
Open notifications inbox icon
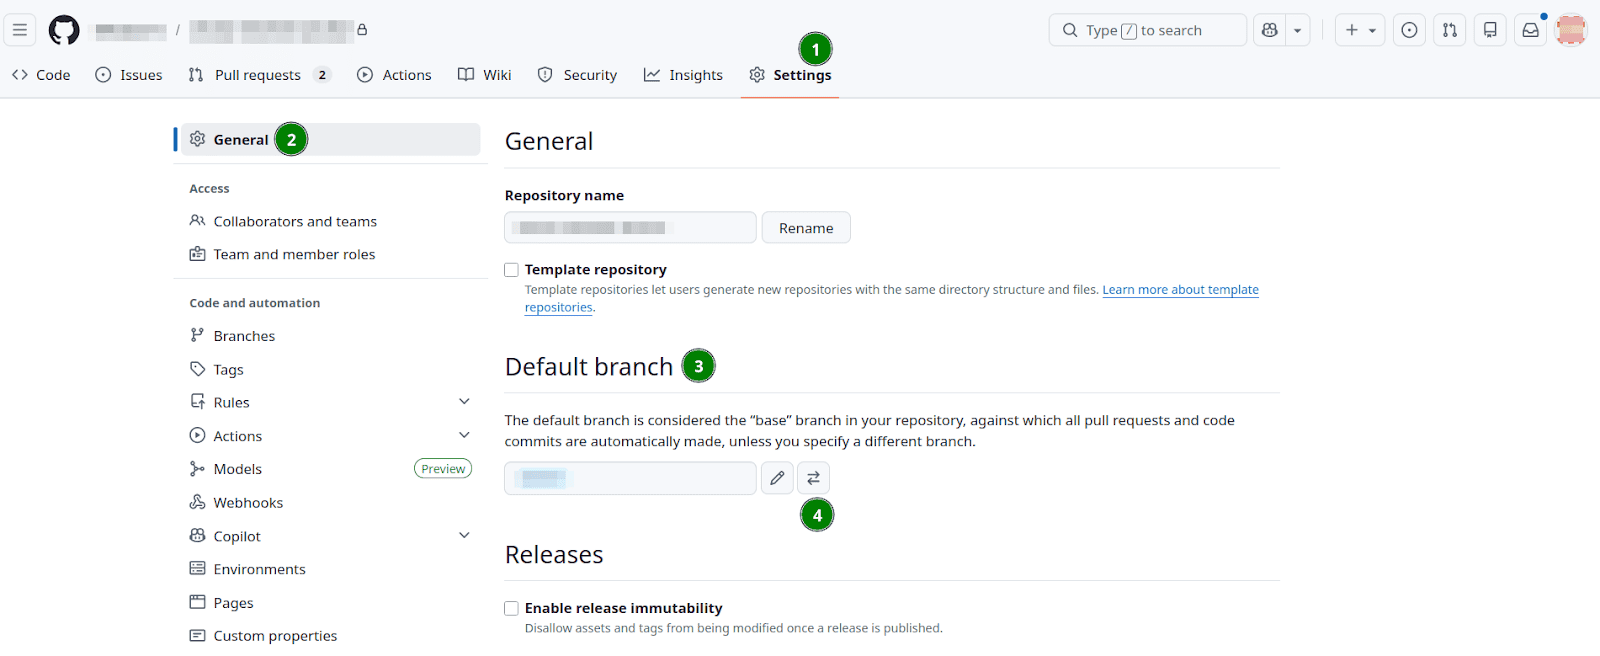click(1531, 30)
